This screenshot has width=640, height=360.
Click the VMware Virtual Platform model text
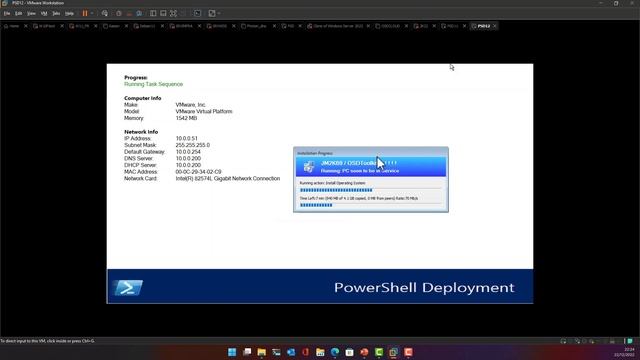[204, 111]
